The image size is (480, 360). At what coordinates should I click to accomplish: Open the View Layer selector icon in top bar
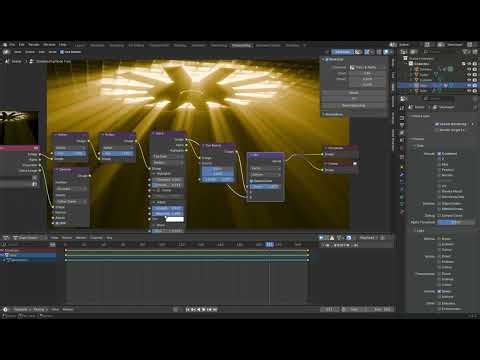441,45
